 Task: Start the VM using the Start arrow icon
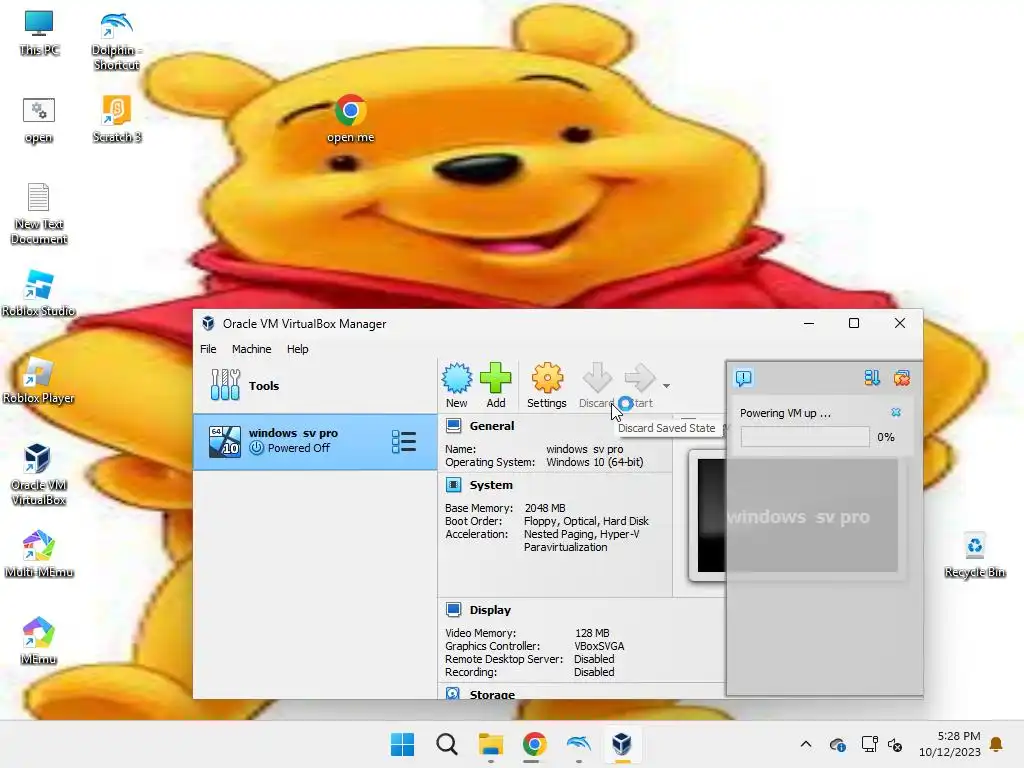pos(639,378)
